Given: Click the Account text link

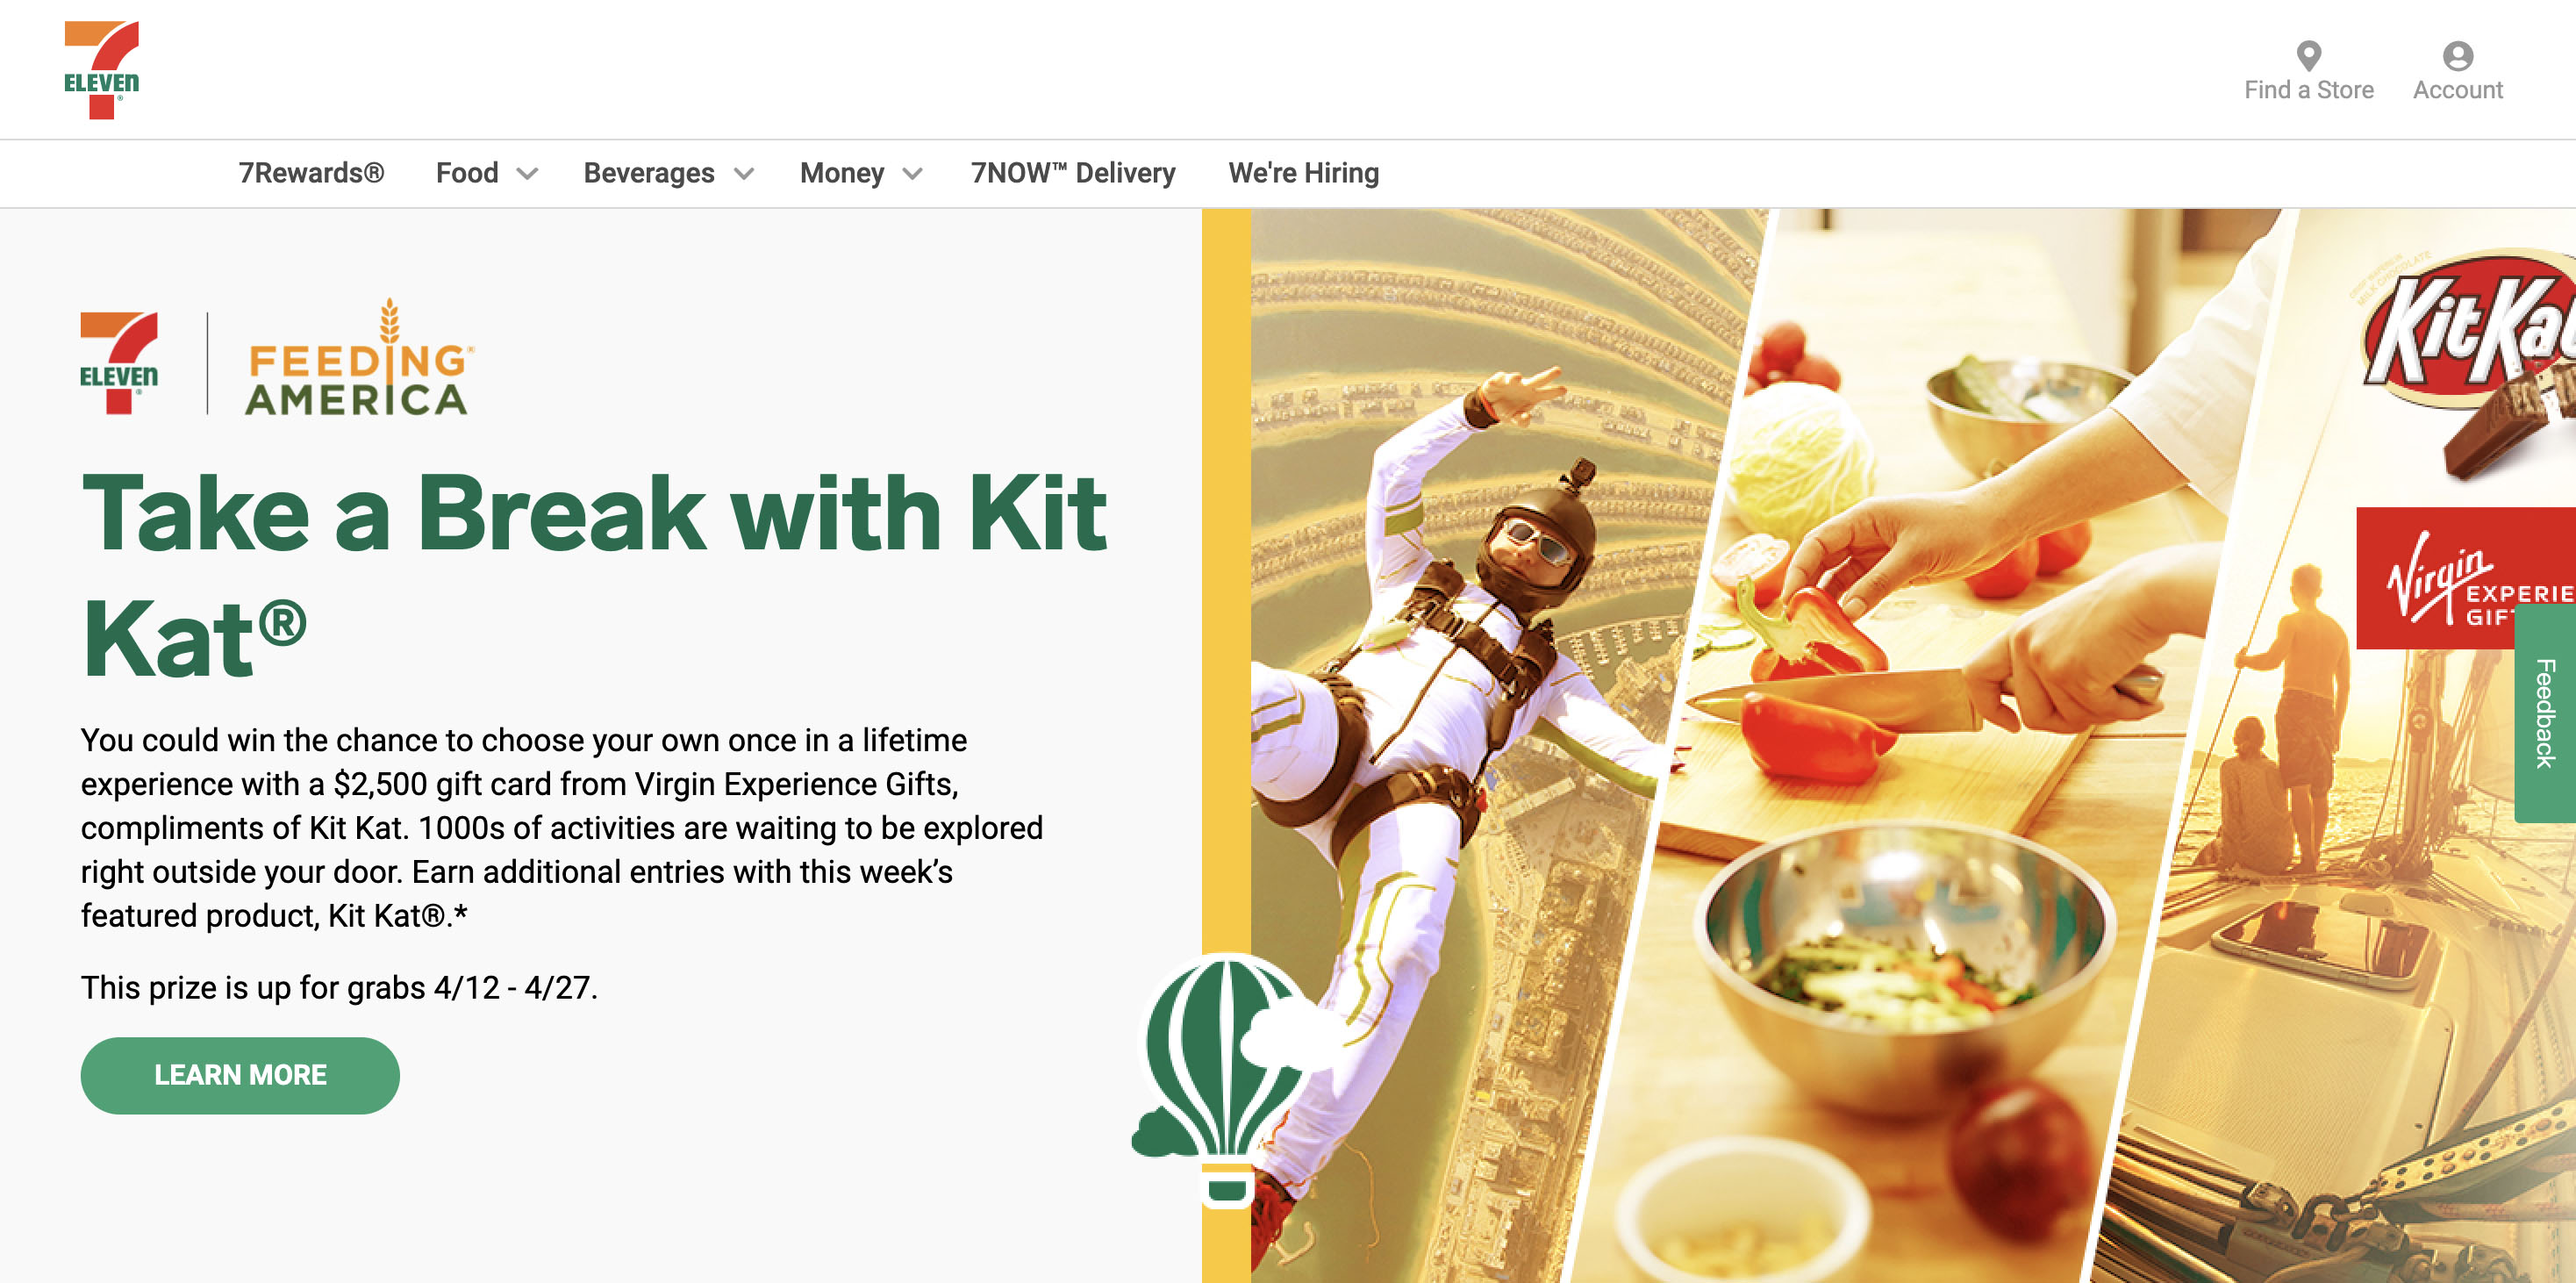Looking at the screenshot, I should (x=2457, y=90).
